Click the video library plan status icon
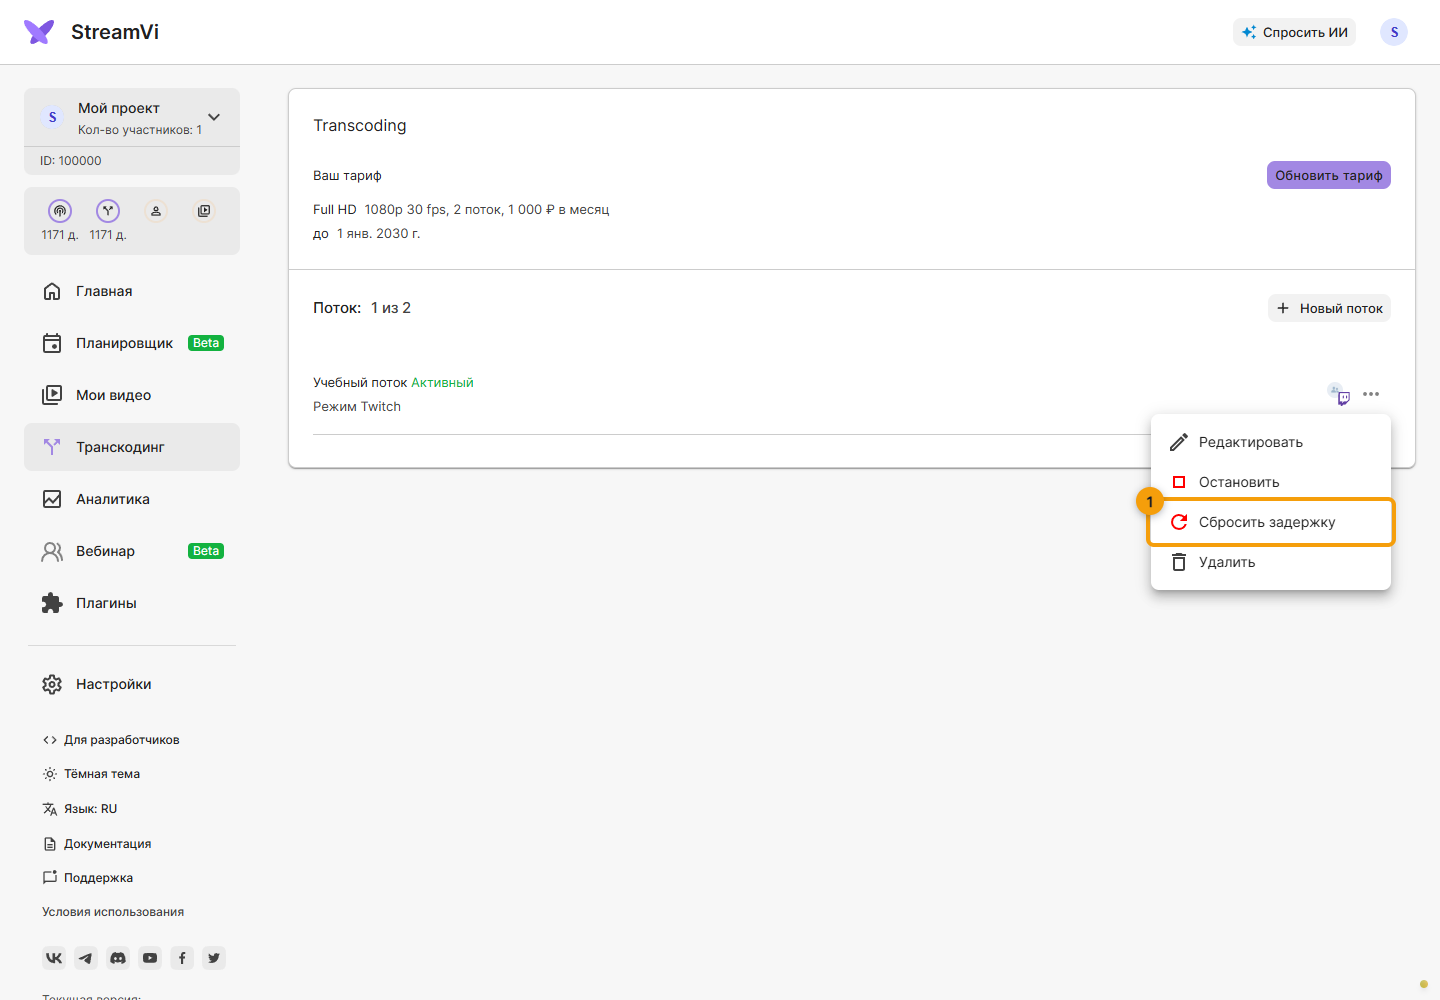Image resolution: width=1440 pixels, height=1000 pixels. pos(204,211)
